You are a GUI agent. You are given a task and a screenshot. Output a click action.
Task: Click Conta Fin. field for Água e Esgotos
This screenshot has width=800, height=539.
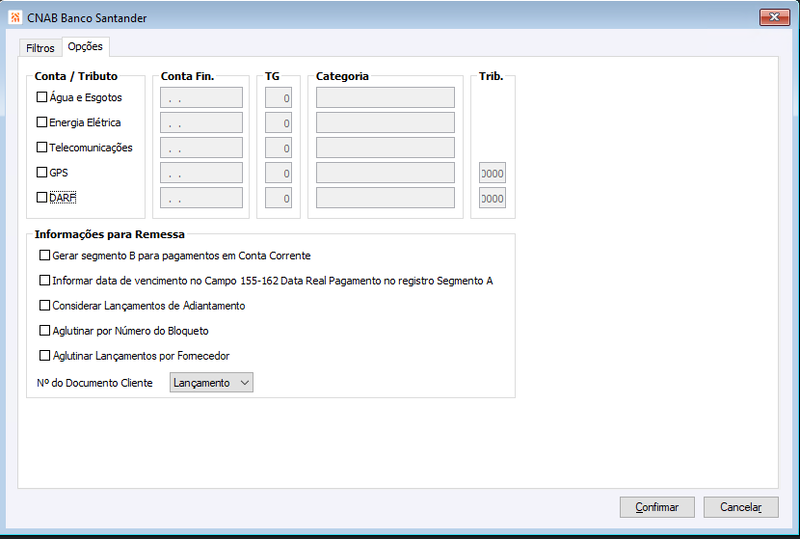pyautogui.click(x=202, y=97)
